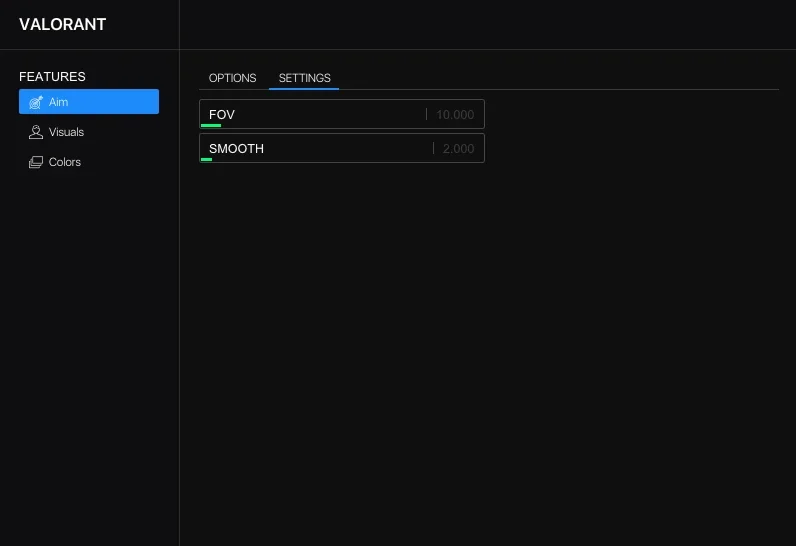Switch to the OPTIONS tab

pos(233,78)
